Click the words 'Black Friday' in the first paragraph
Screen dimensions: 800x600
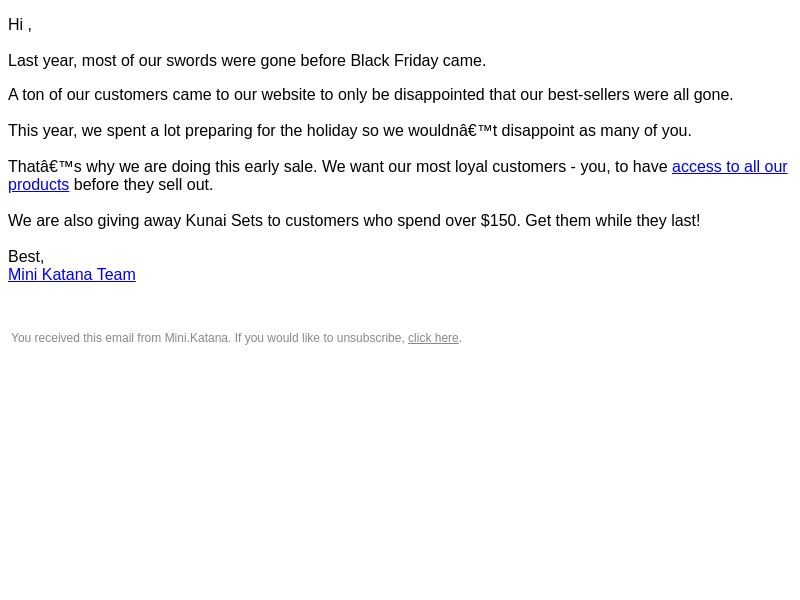[394, 61]
